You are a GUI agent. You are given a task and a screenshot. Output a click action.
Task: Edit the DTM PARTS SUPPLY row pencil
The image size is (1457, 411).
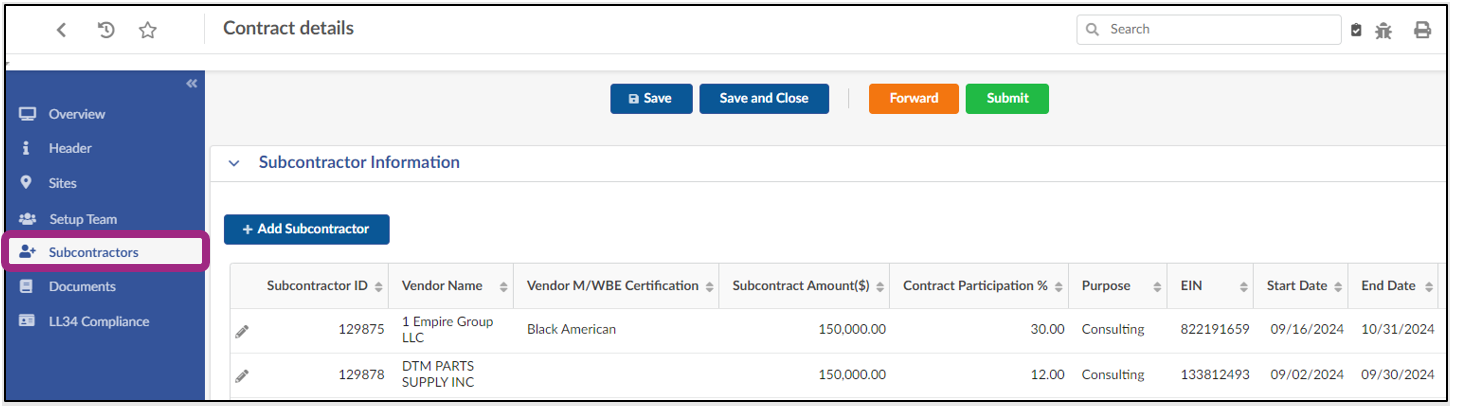(x=242, y=376)
